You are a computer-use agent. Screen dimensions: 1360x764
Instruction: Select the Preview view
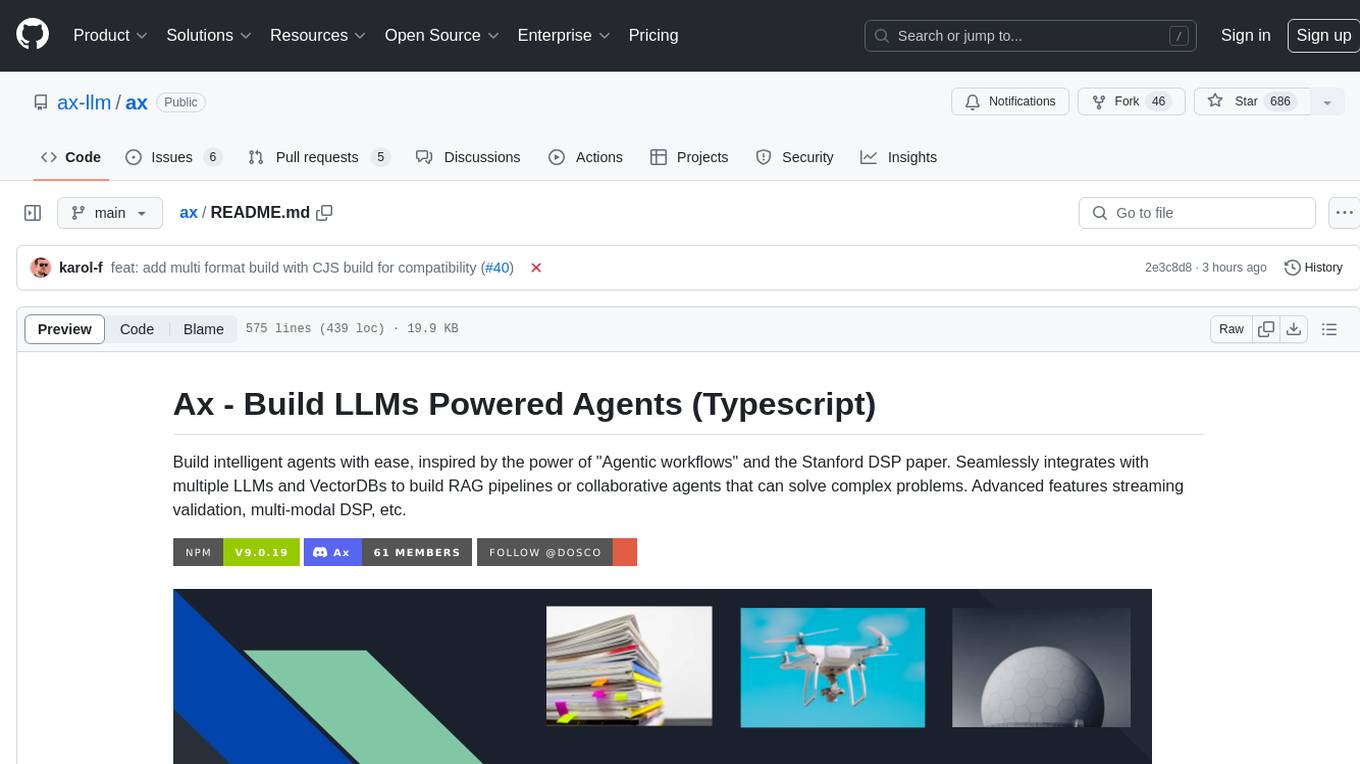pos(65,329)
